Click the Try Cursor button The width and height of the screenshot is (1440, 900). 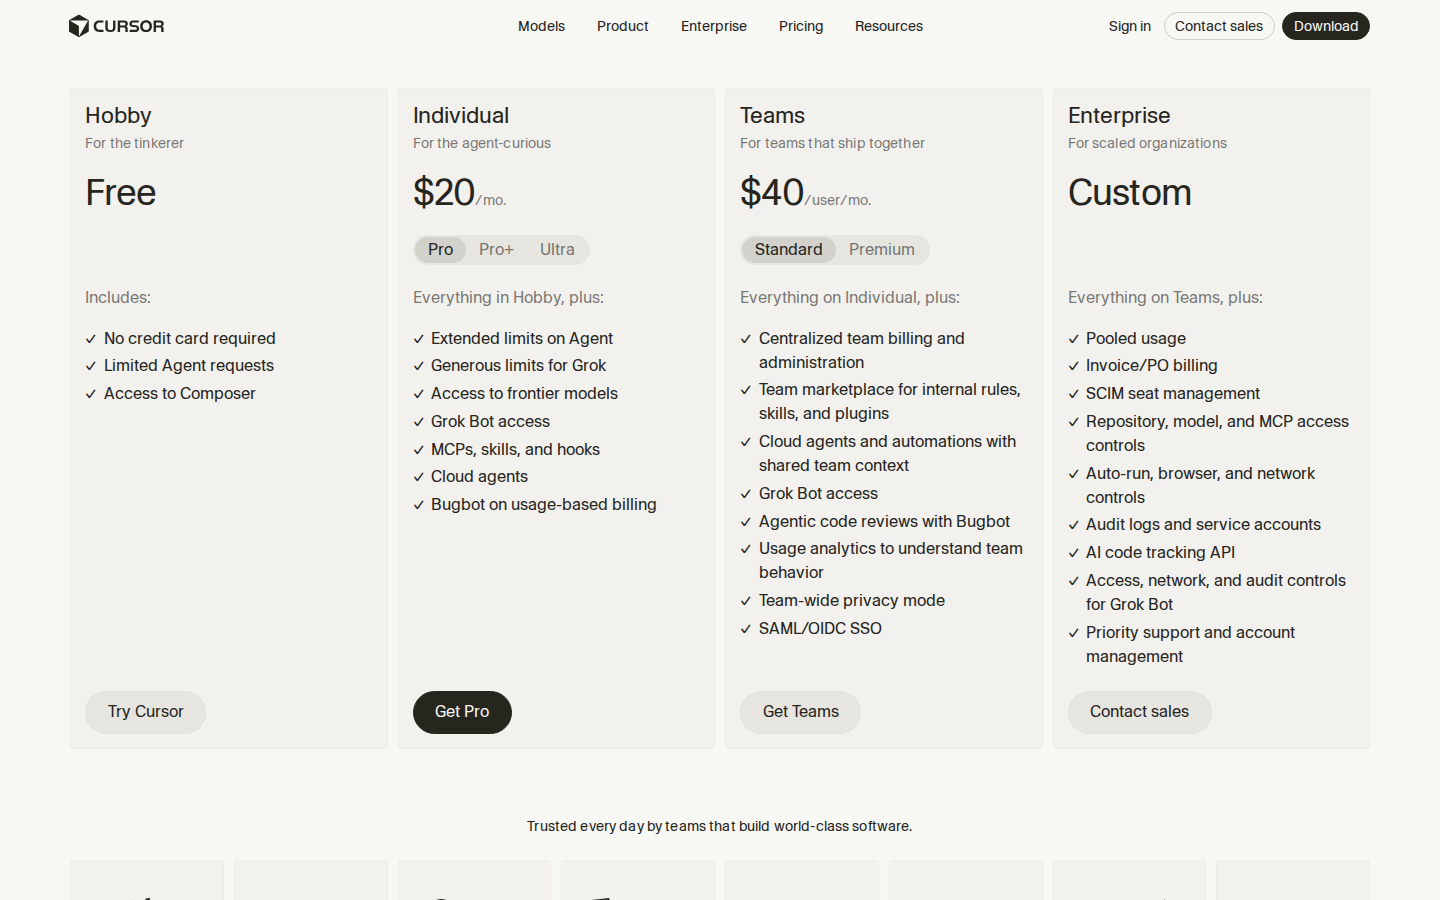coord(146,712)
